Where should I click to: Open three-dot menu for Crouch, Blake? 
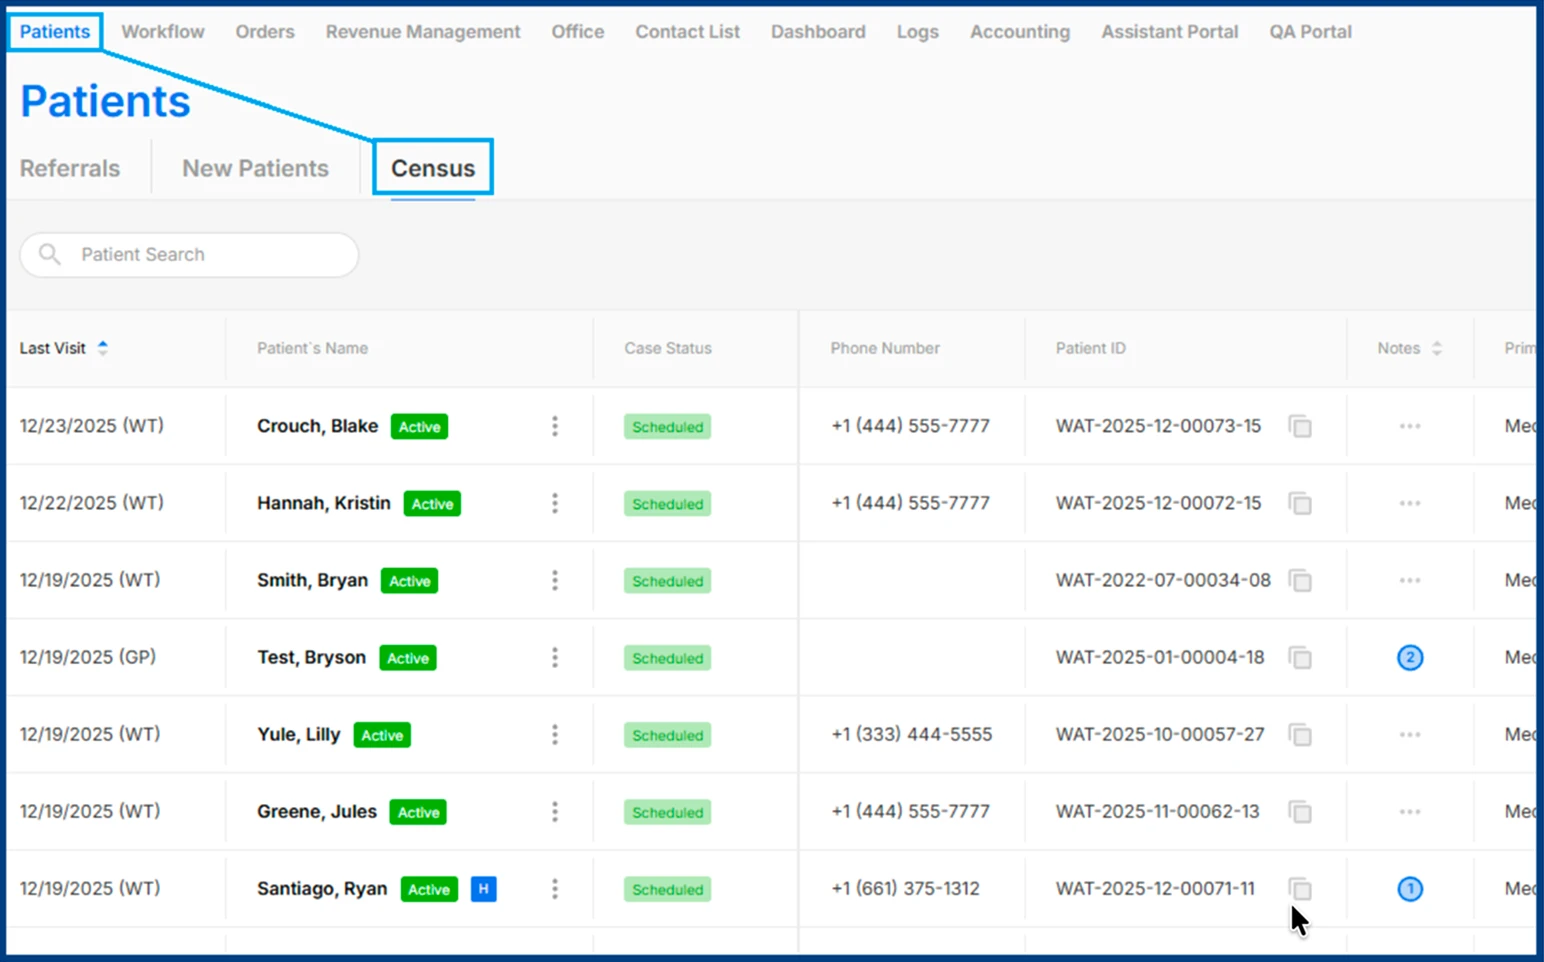pos(555,427)
